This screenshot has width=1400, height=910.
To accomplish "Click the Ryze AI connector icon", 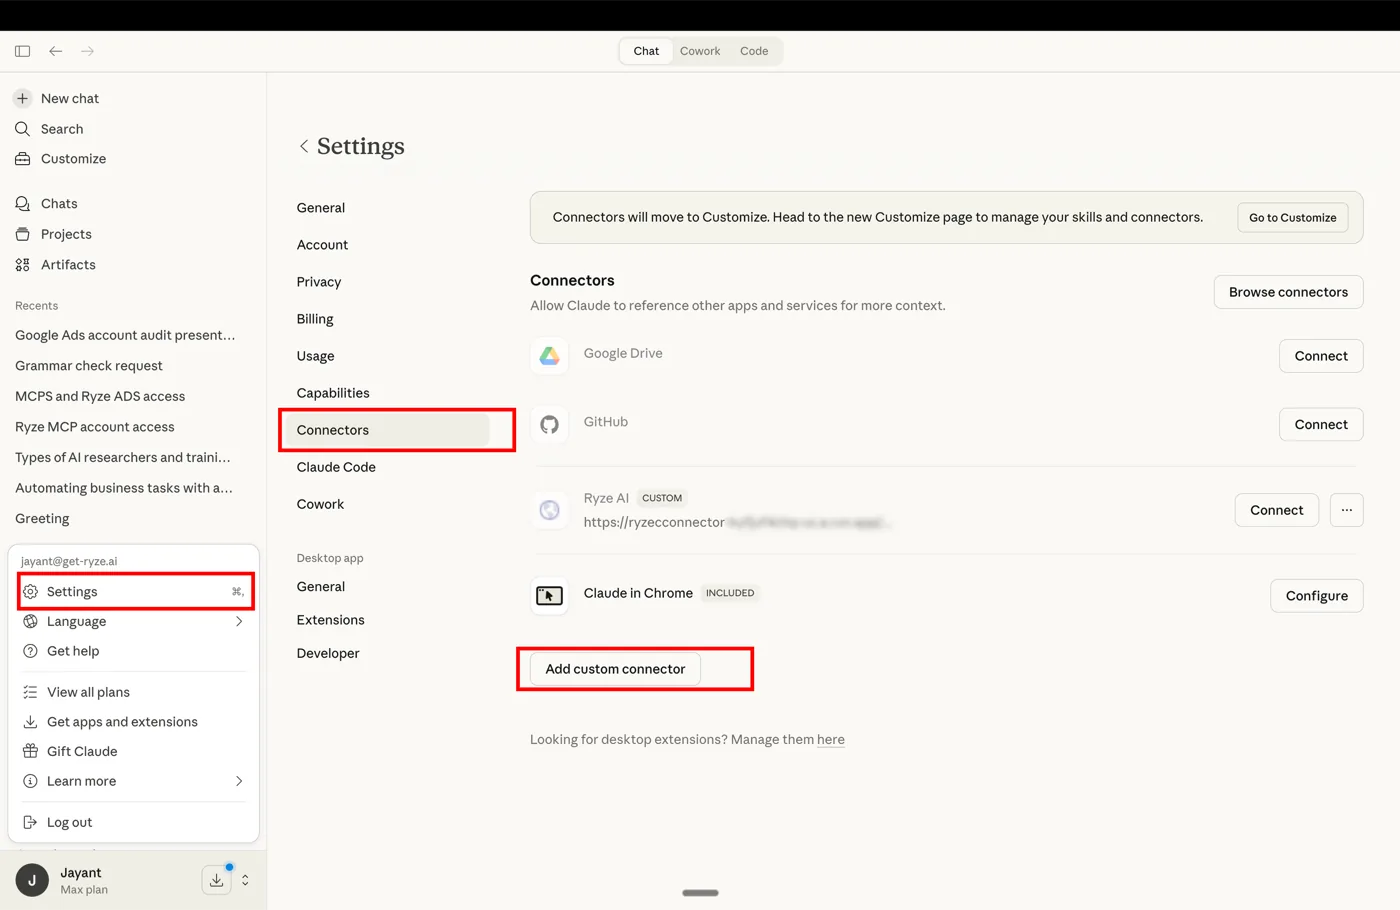I will coord(549,510).
